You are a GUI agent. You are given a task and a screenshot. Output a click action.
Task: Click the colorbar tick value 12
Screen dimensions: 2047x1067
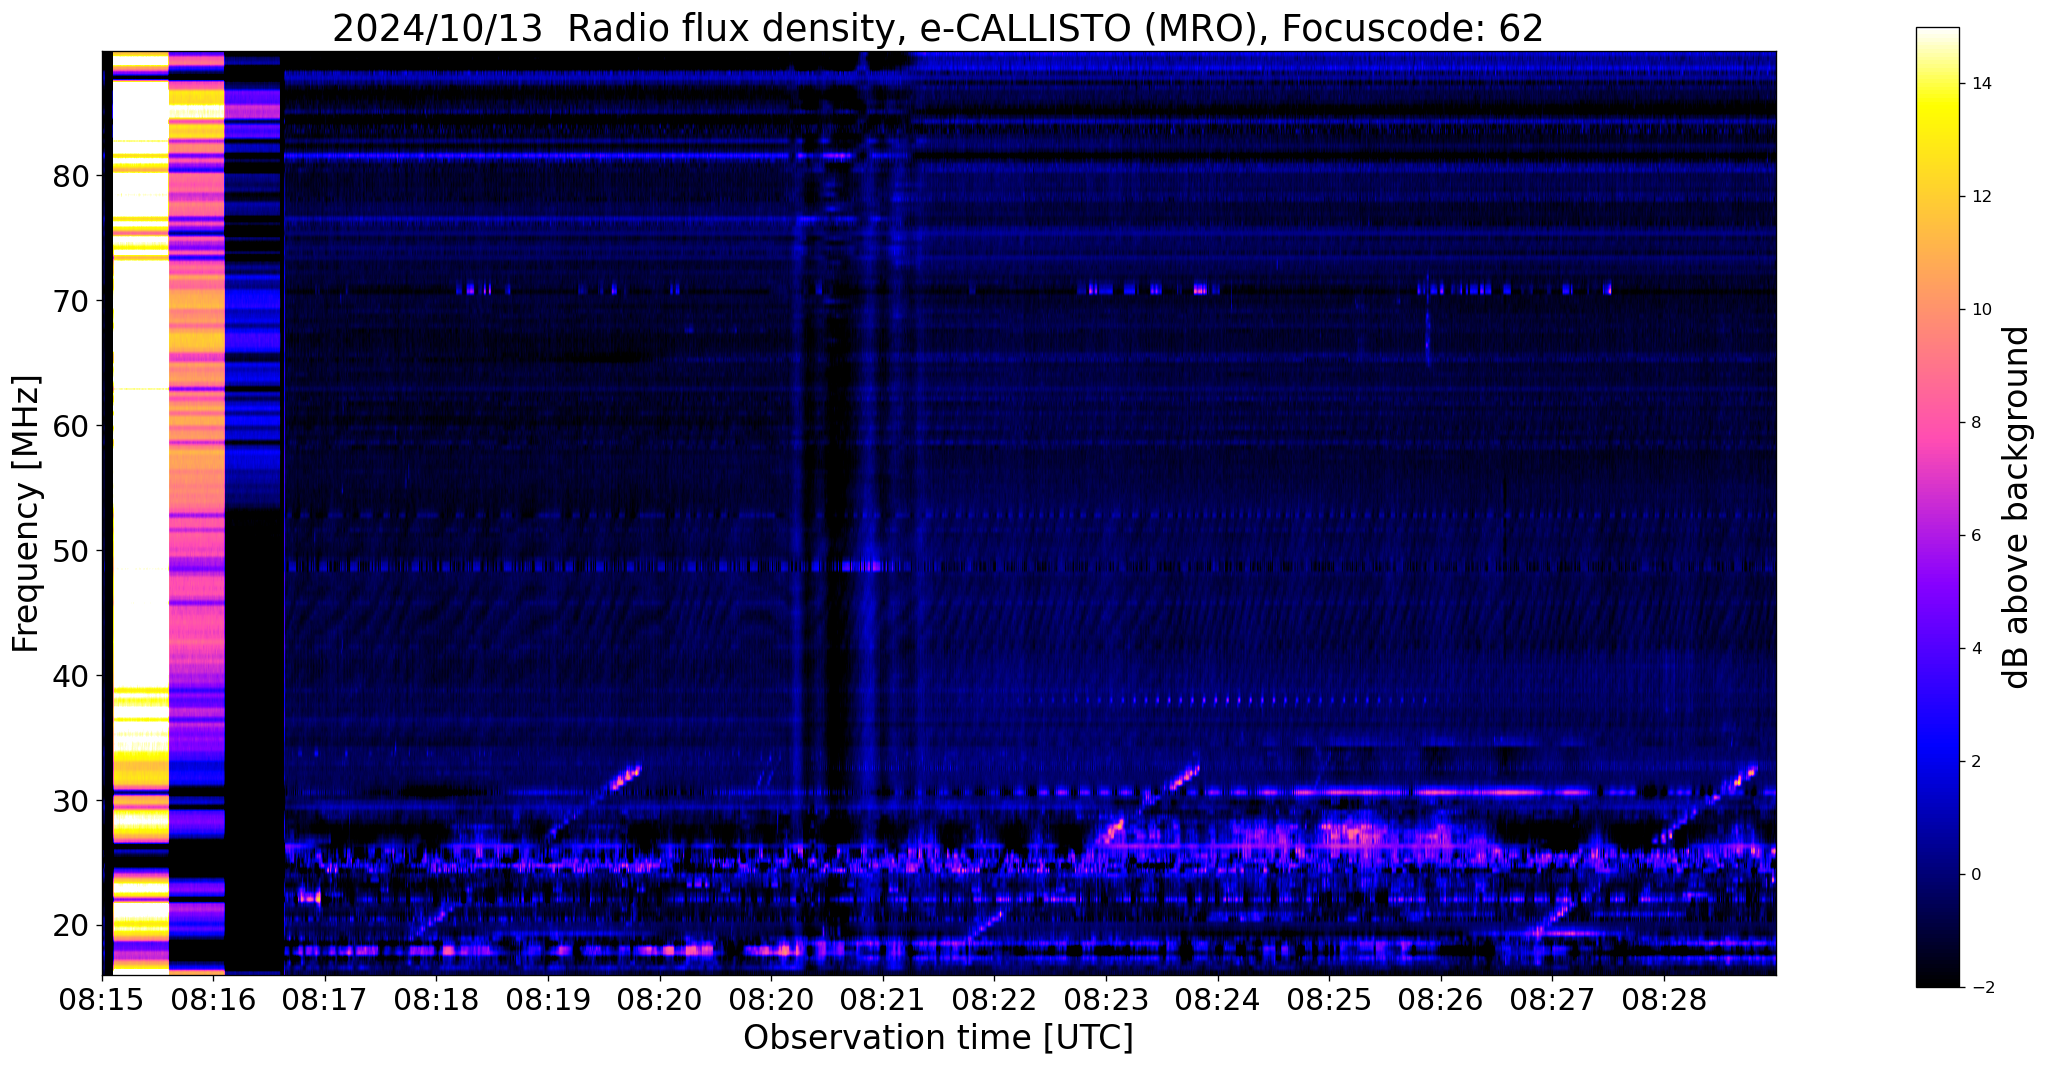click(1981, 197)
